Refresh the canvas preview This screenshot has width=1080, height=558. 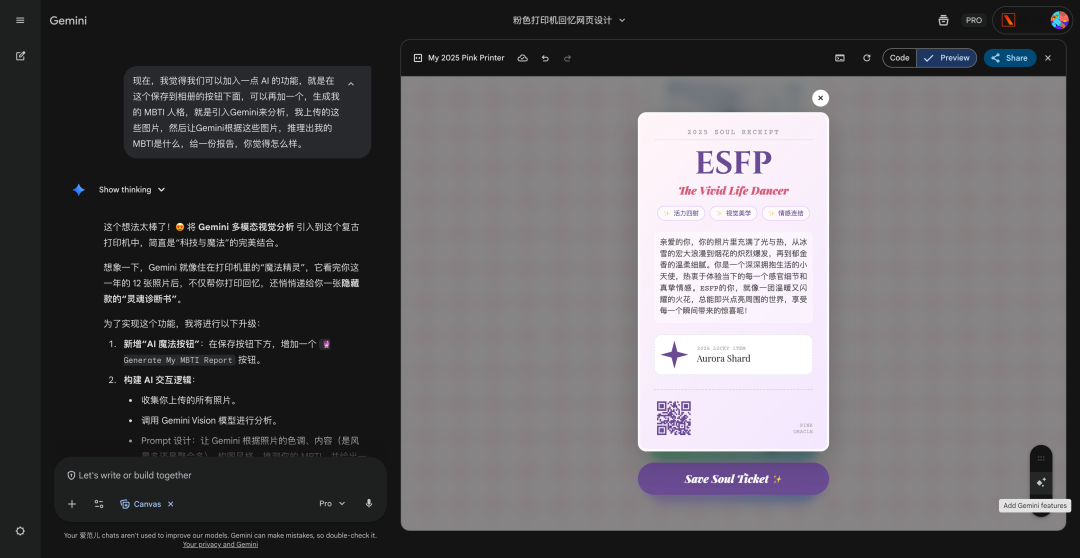(866, 58)
